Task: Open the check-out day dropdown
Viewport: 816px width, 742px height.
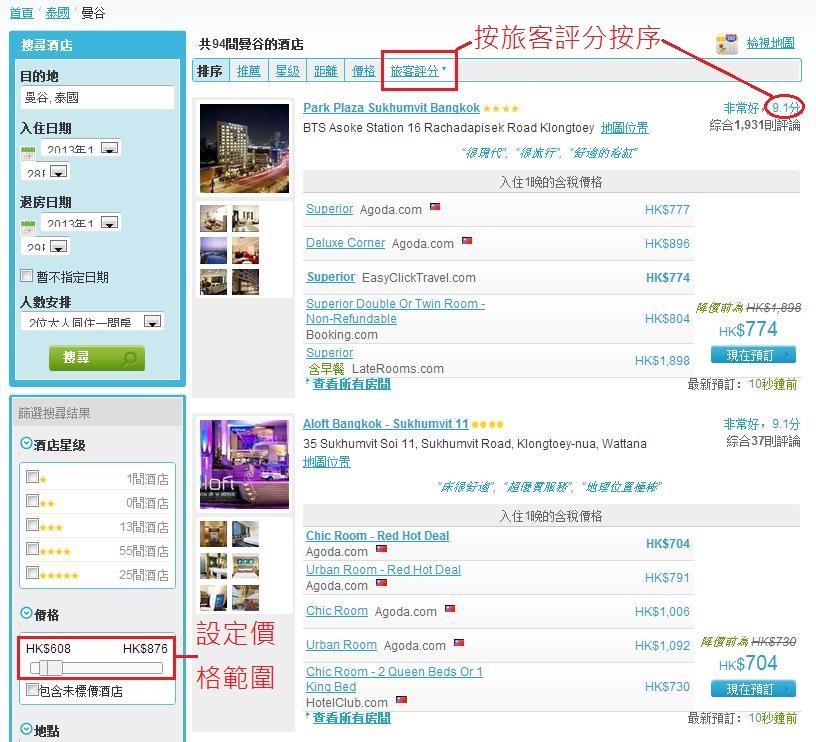Action: point(45,246)
